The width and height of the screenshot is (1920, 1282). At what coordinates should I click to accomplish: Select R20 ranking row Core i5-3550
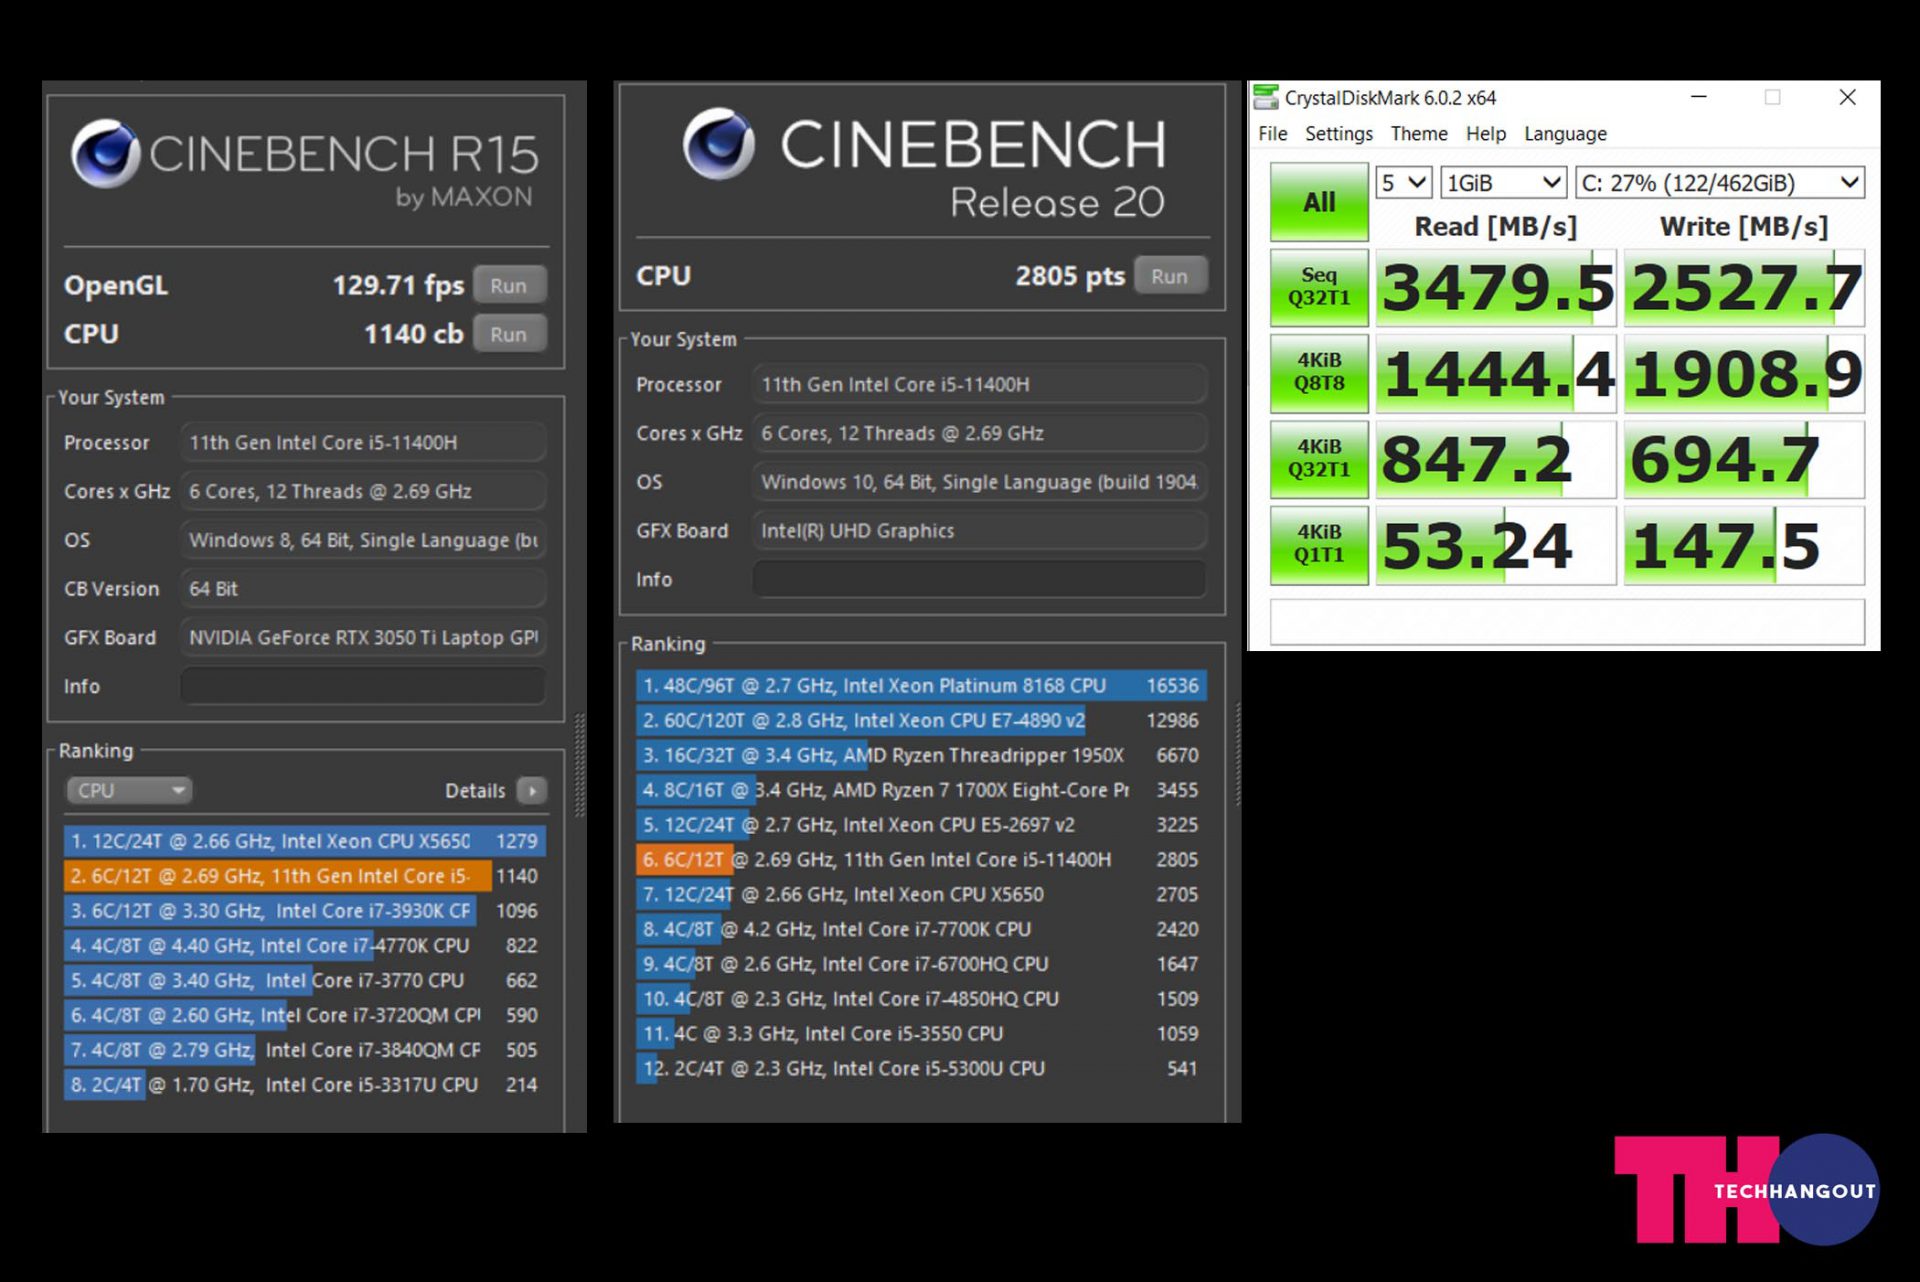[x=921, y=1034]
